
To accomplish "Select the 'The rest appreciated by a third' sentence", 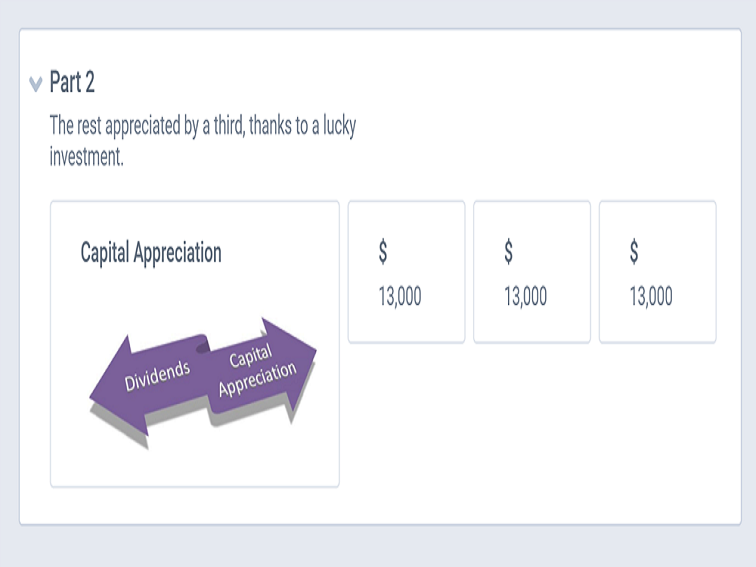I will [x=202, y=141].
